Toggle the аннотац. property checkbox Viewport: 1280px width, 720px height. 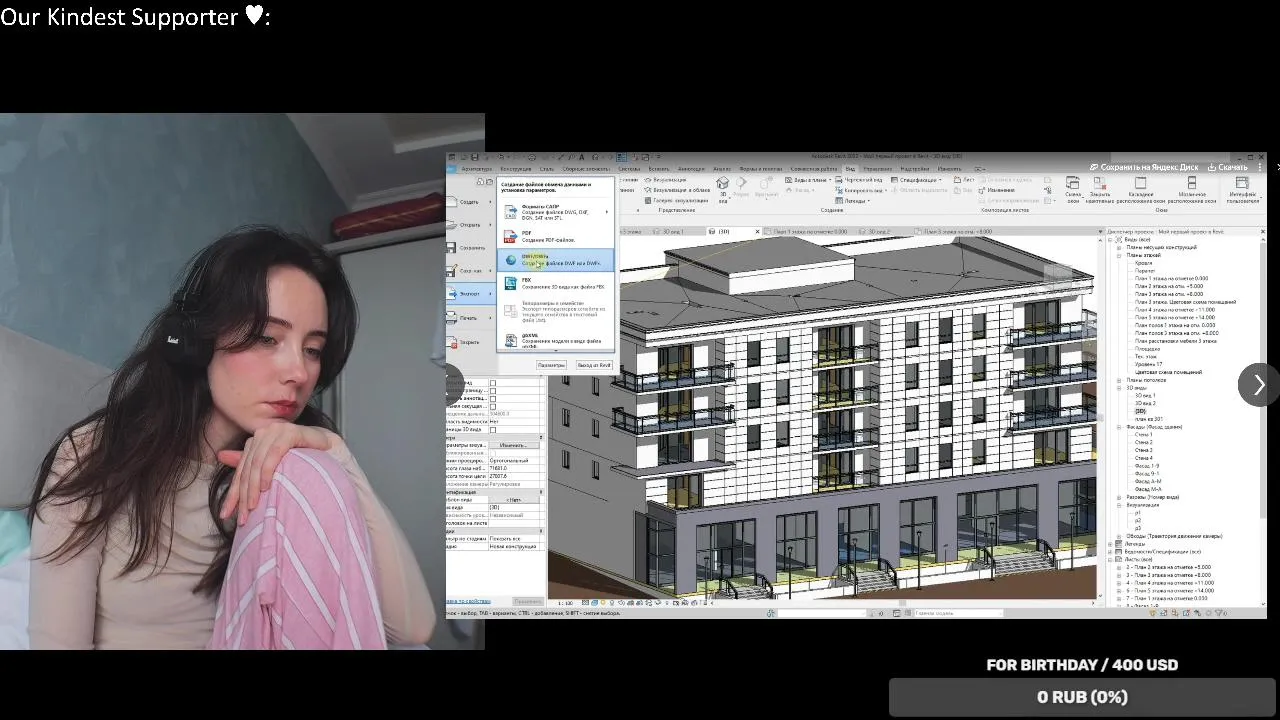point(493,398)
